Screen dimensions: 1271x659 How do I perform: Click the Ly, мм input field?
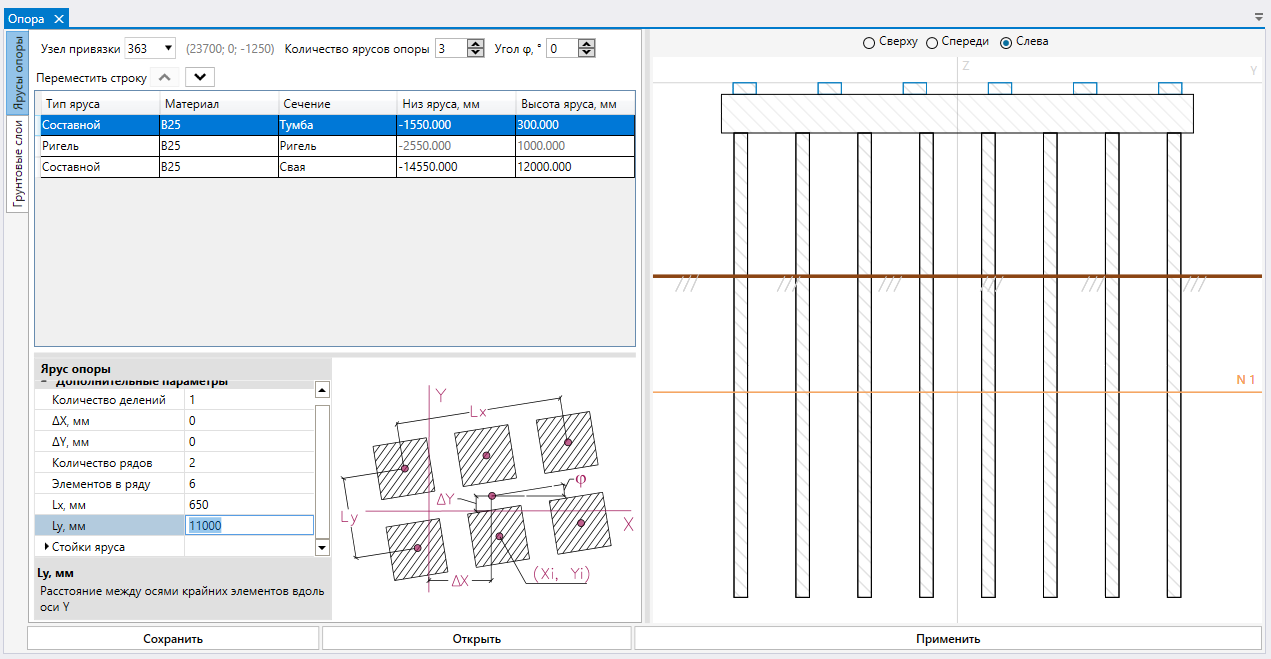pos(250,526)
